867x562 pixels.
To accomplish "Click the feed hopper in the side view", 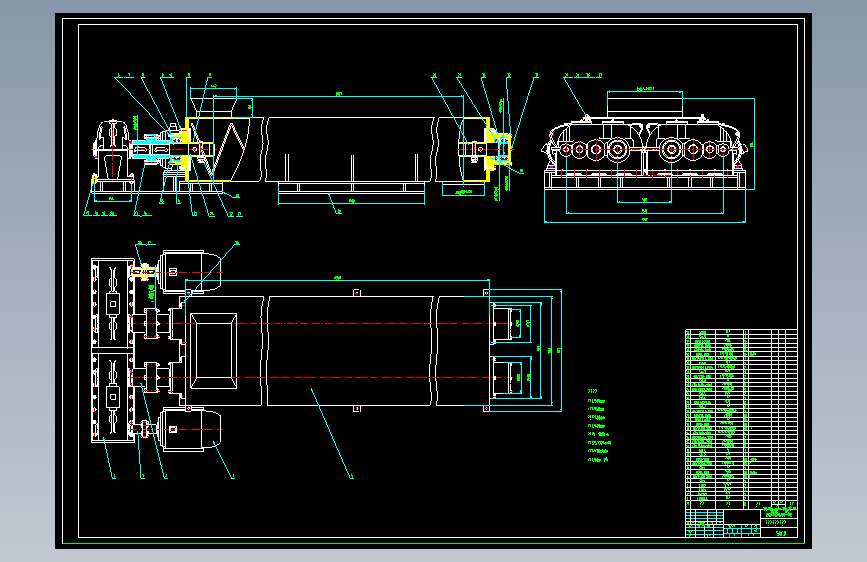I will (x=213, y=106).
